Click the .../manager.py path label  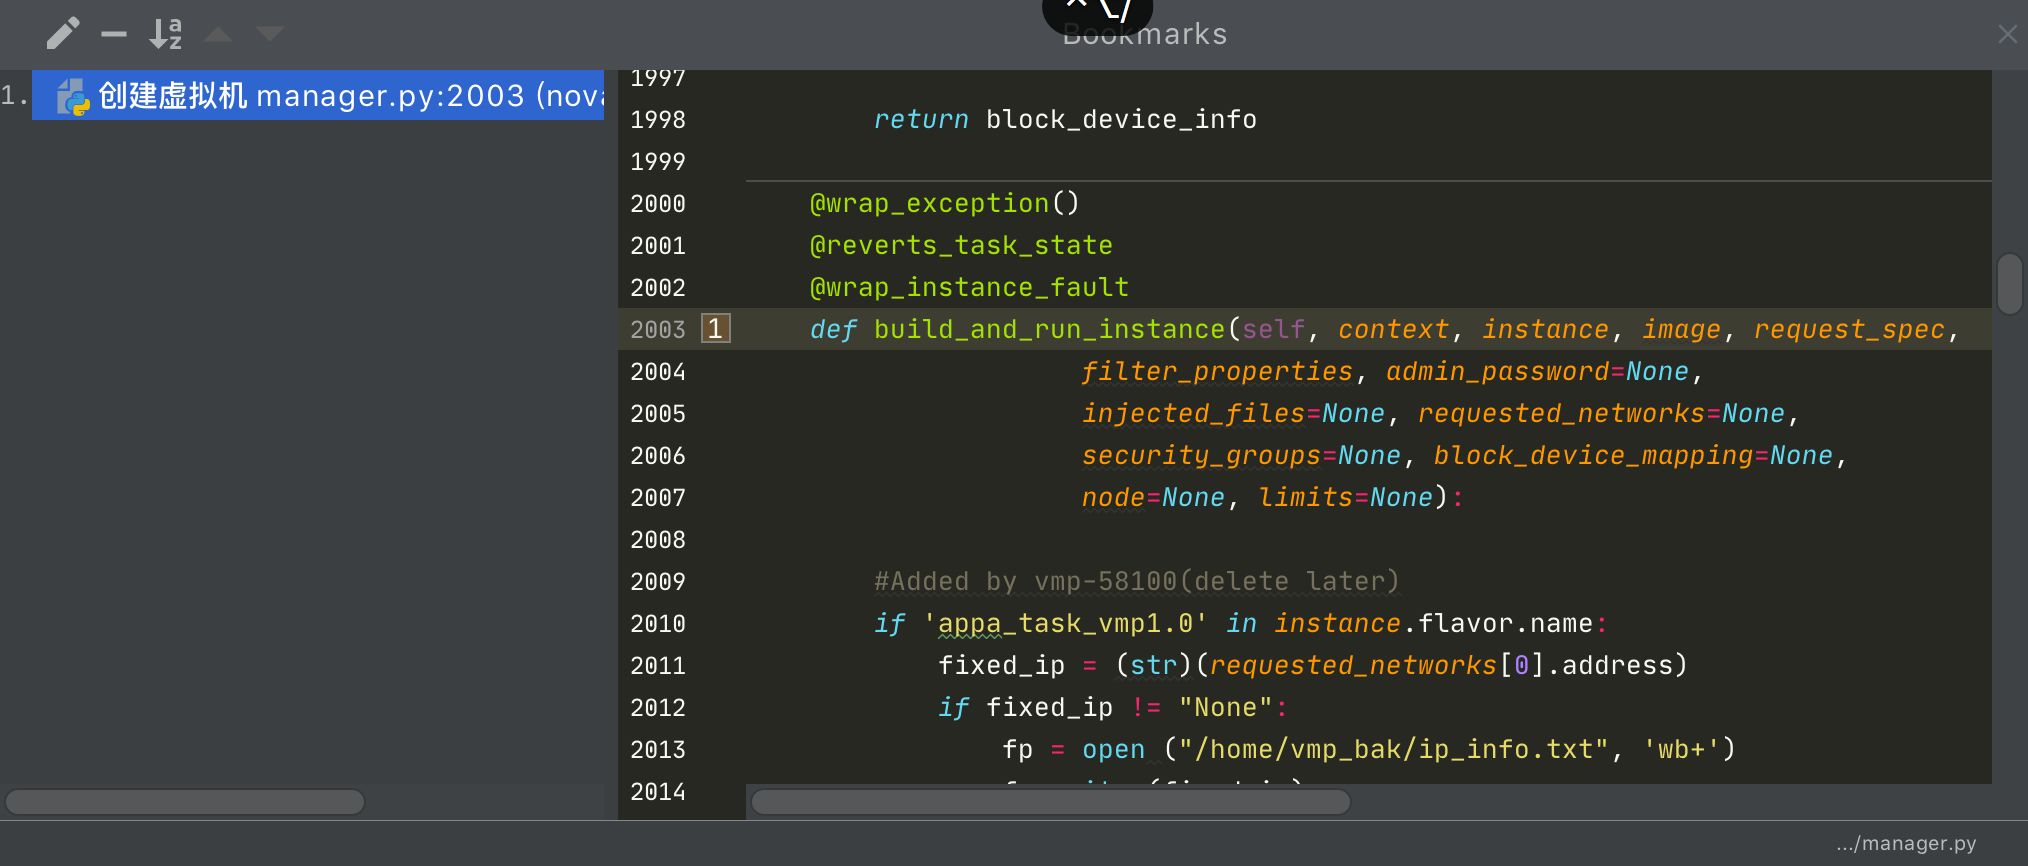pos(1906,844)
